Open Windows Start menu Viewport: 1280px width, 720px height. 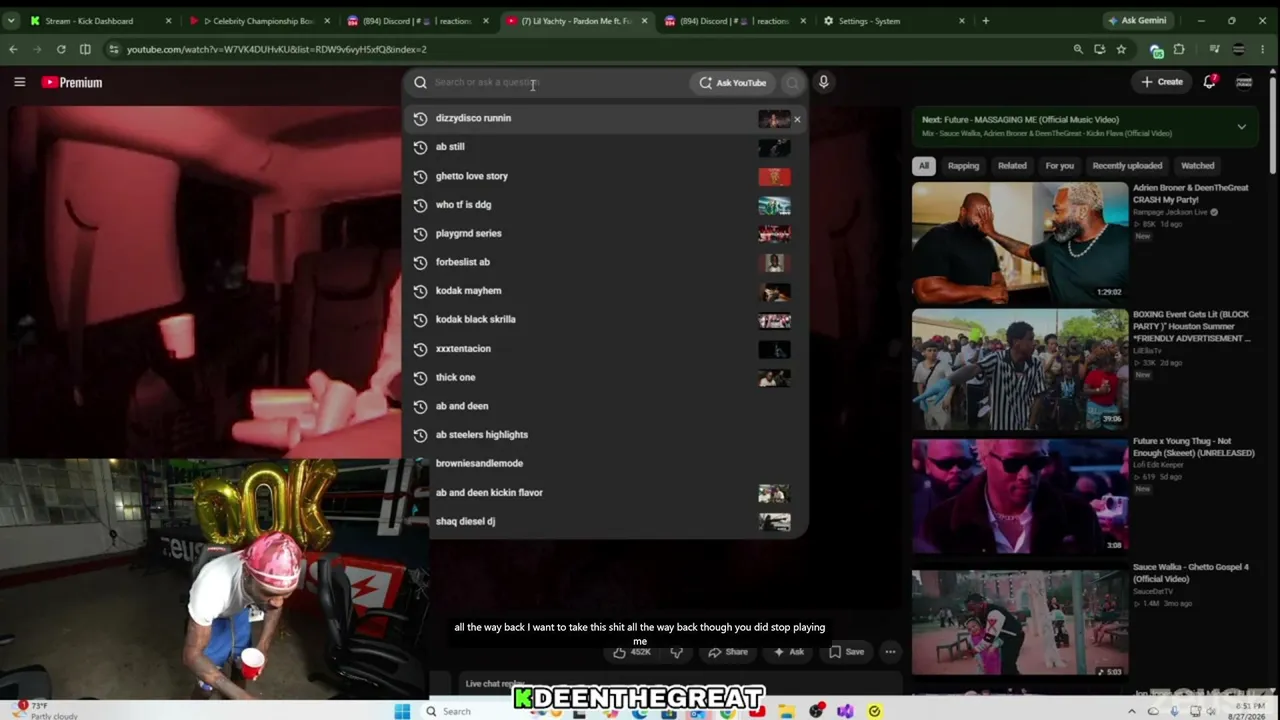402,711
